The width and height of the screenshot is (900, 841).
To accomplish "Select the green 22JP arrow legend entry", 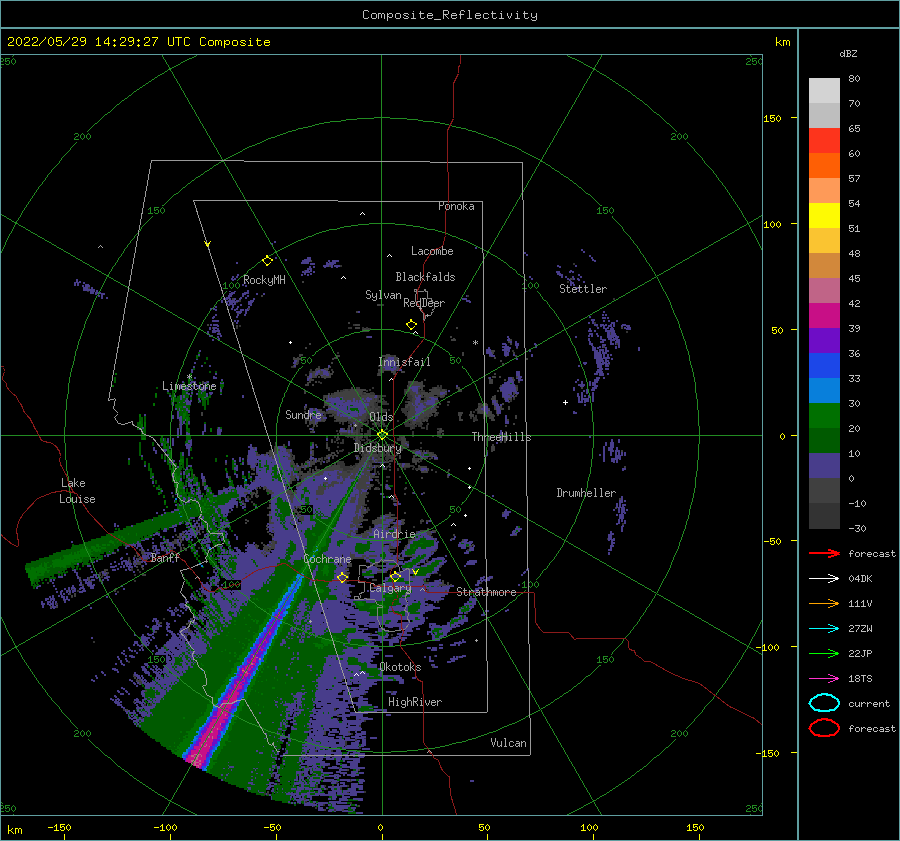I will point(824,653).
